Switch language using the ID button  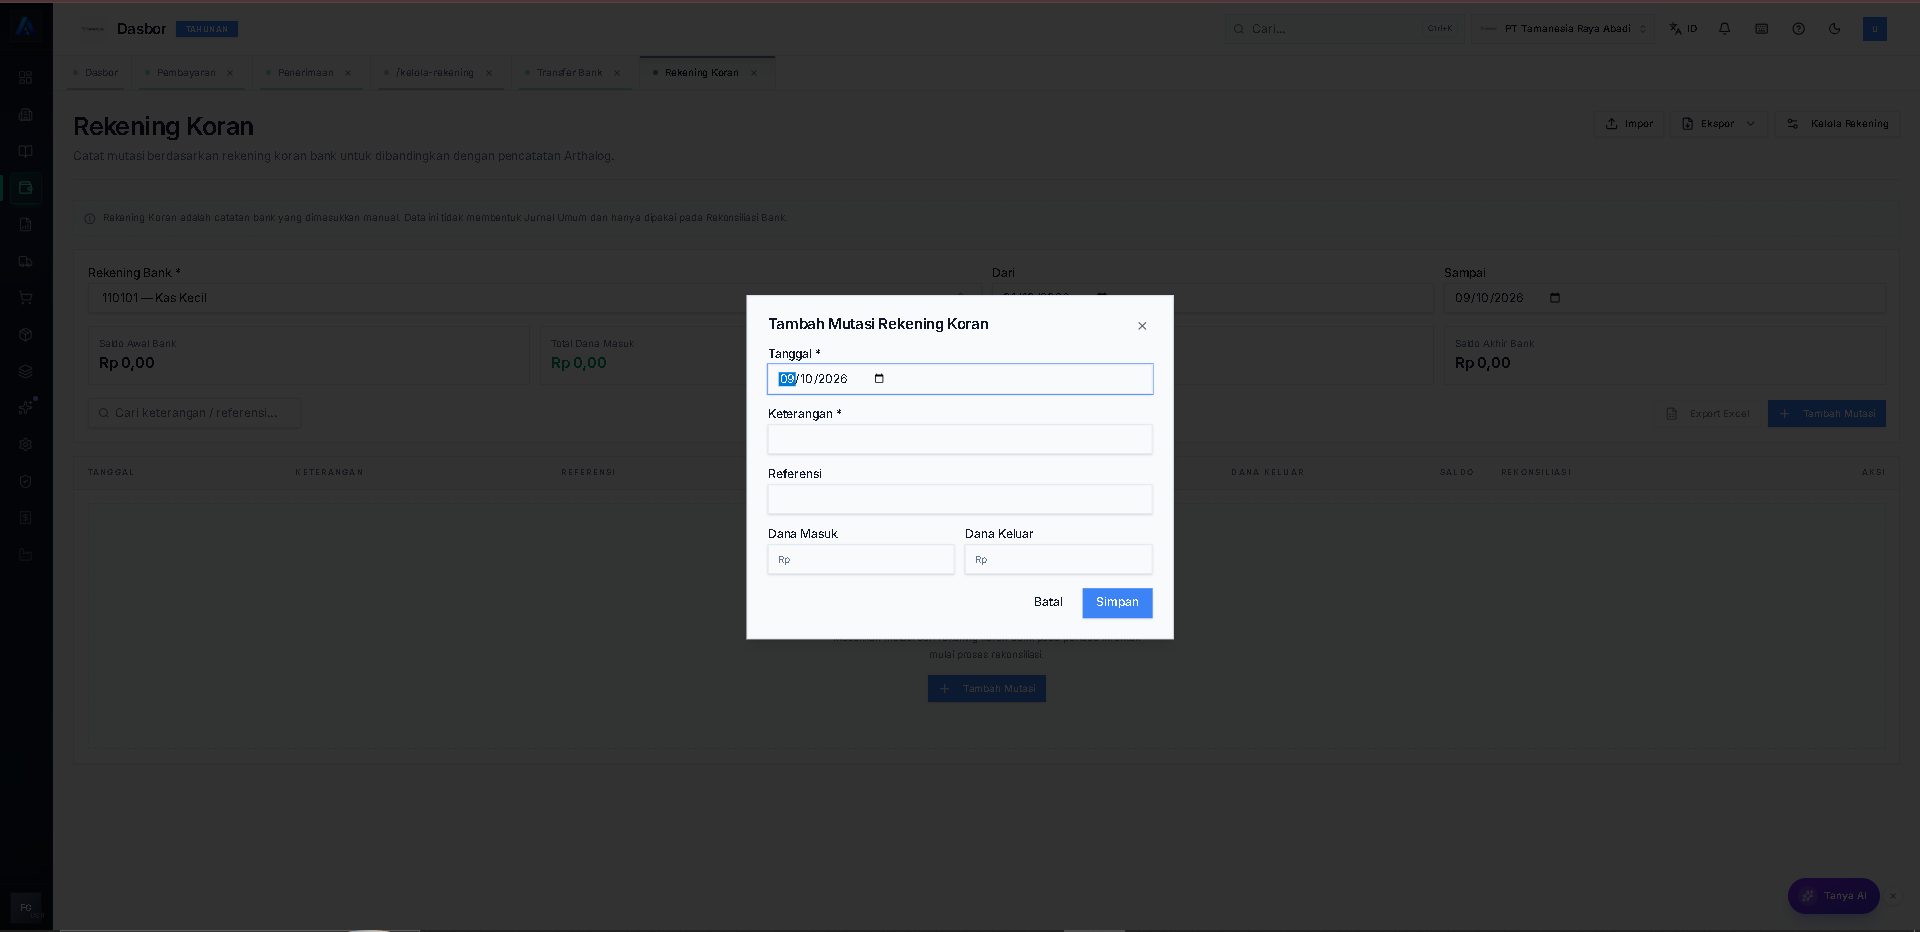[1684, 29]
